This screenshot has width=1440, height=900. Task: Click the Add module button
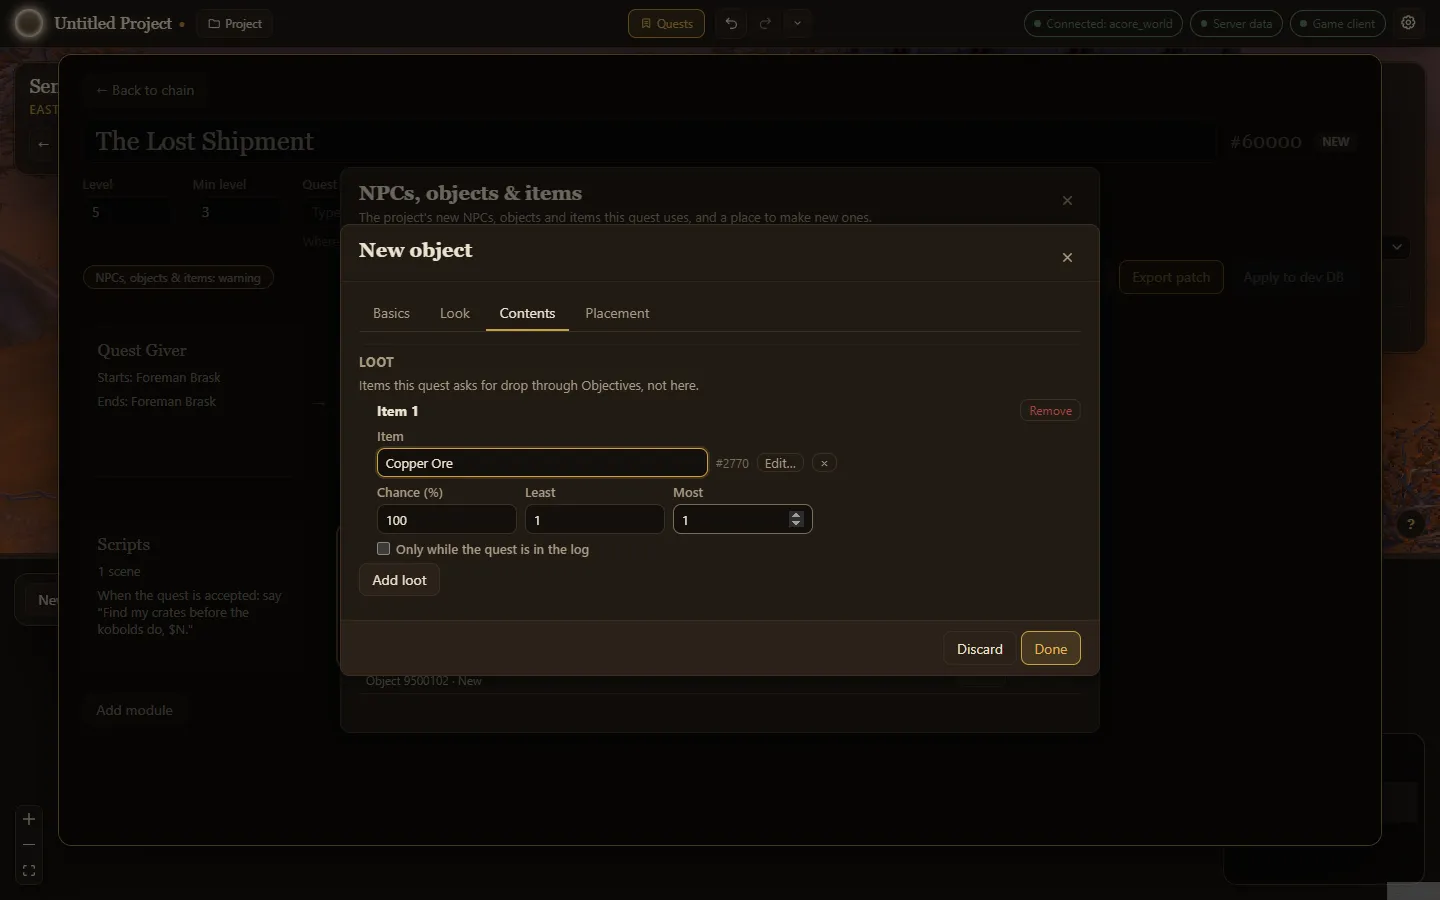pyautogui.click(x=134, y=710)
